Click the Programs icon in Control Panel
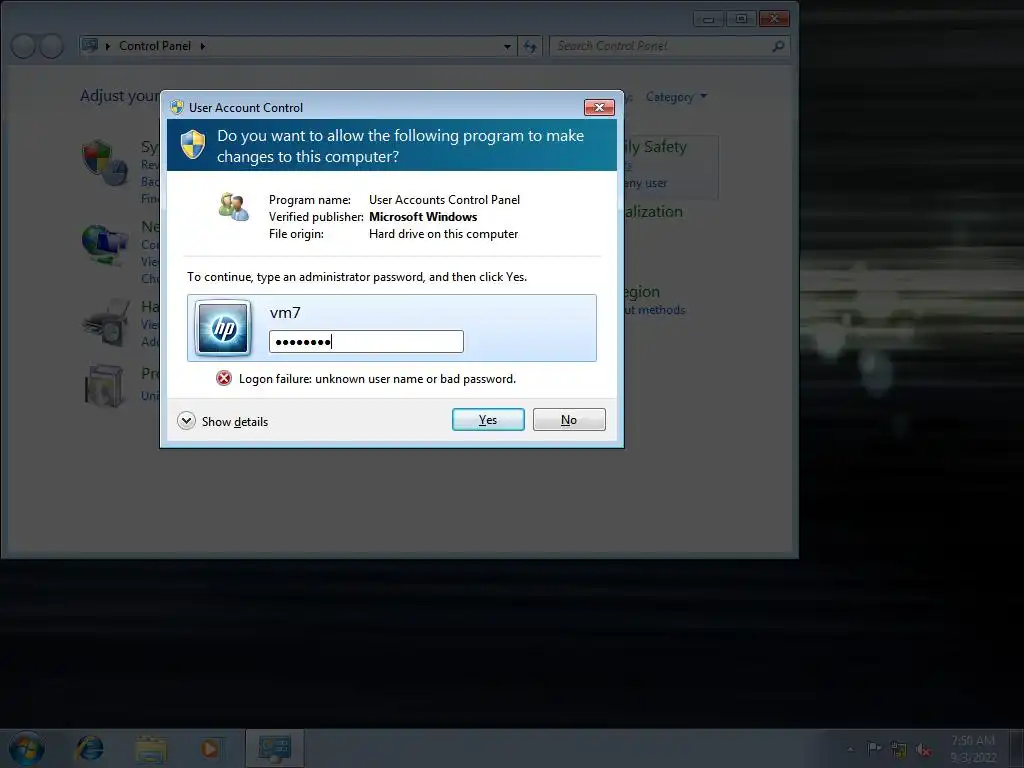Viewport: 1024px width, 768px height. pos(104,385)
